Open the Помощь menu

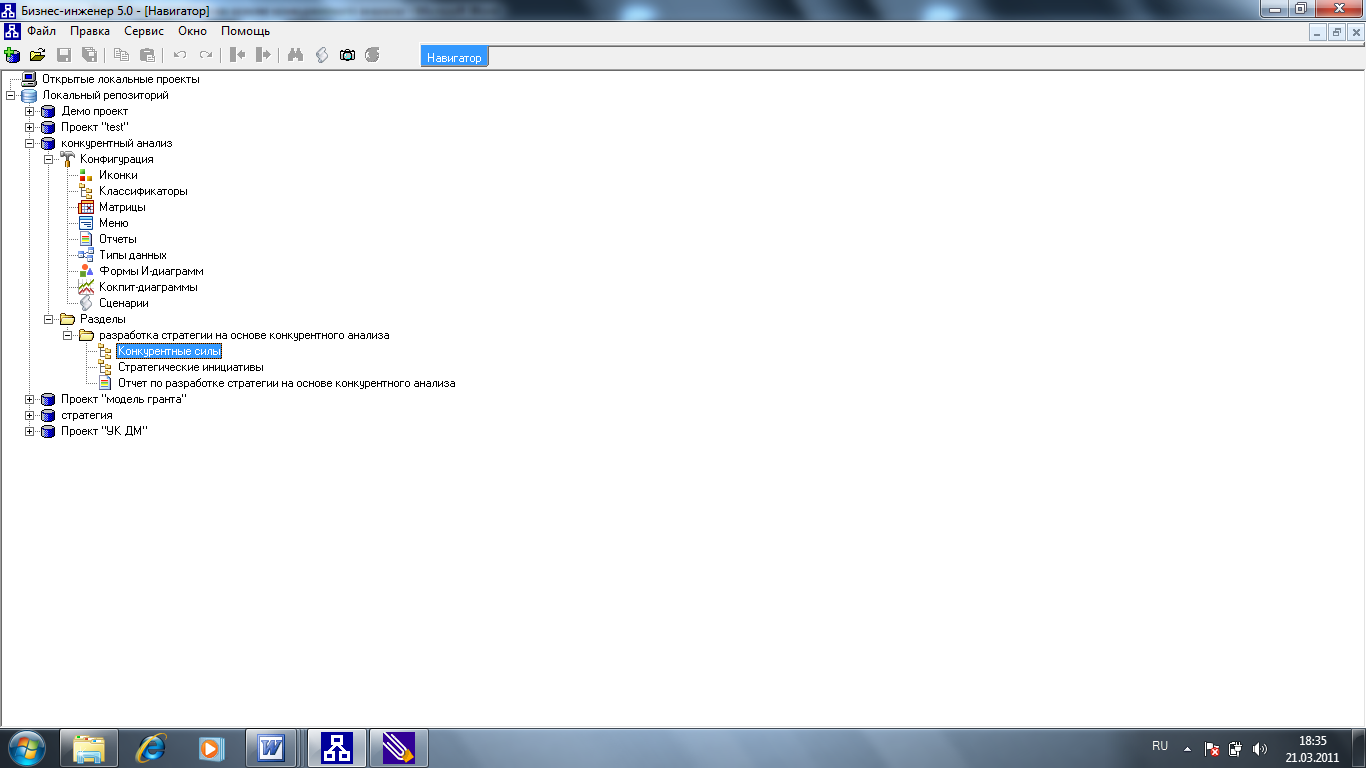(245, 31)
